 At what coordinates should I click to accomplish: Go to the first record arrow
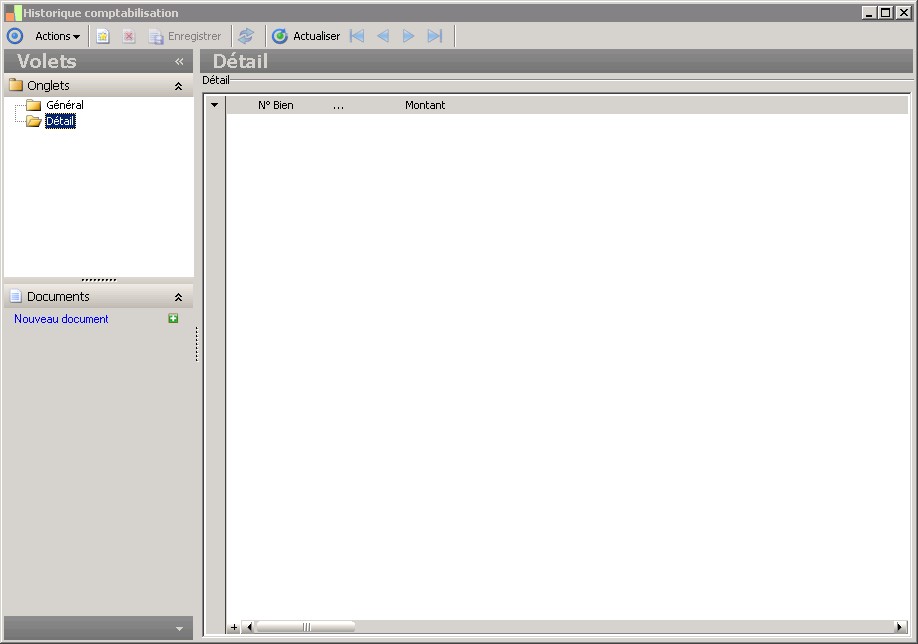click(x=357, y=36)
